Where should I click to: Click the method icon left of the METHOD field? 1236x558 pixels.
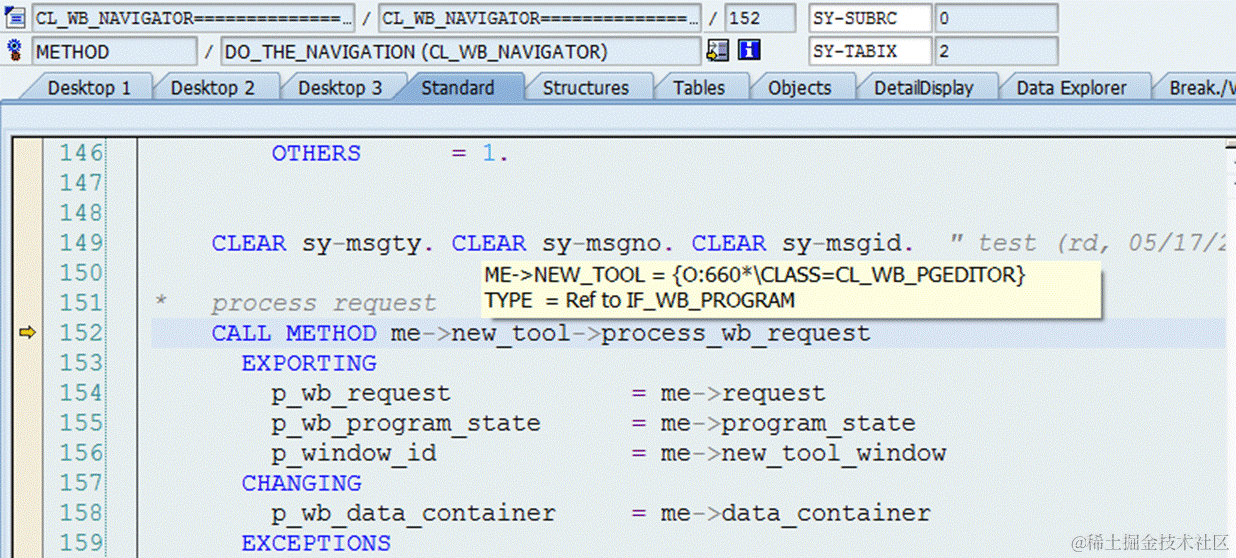[14, 50]
